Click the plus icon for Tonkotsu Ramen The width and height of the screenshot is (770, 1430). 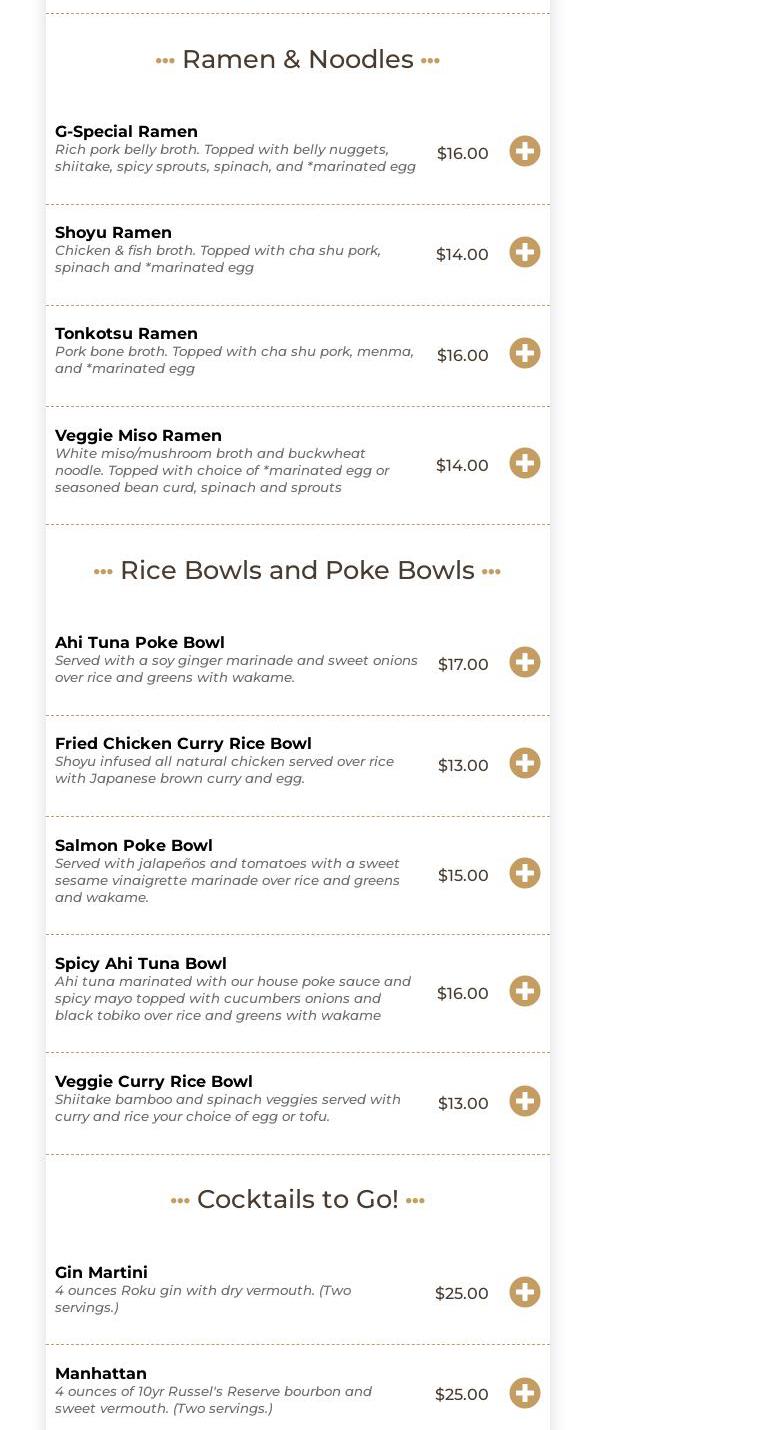(x=524, y=353)
